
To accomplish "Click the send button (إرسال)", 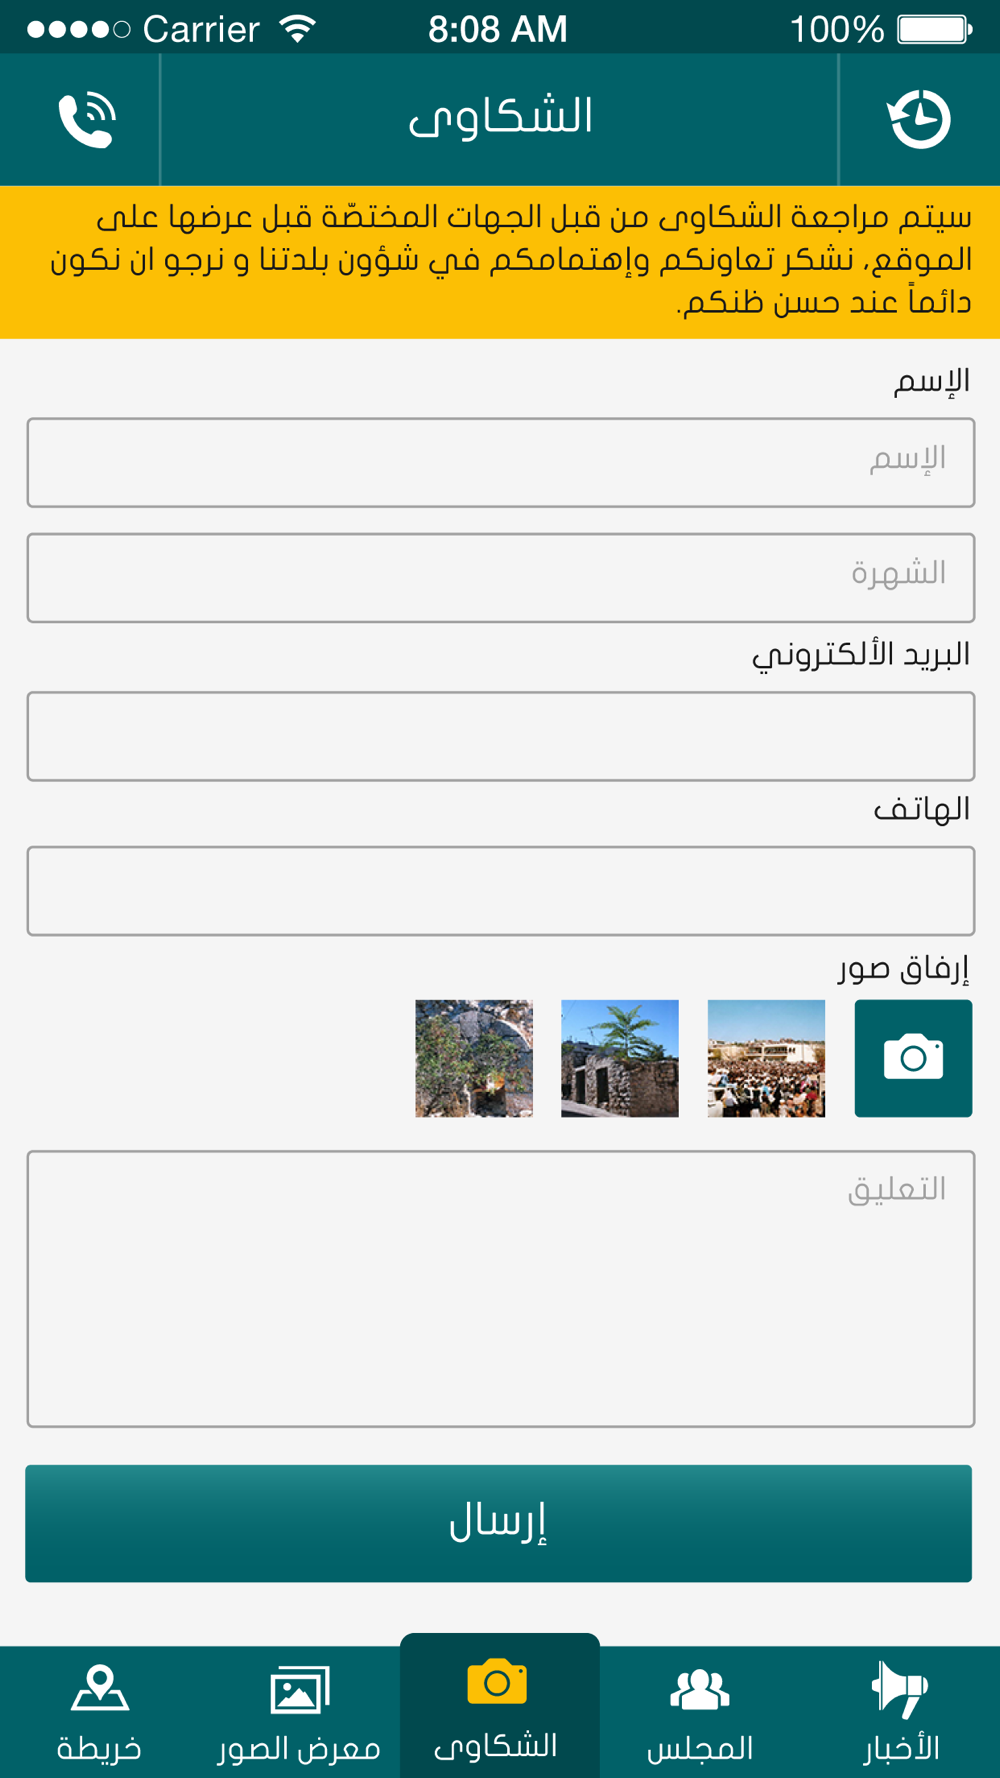I will 499,1523.
